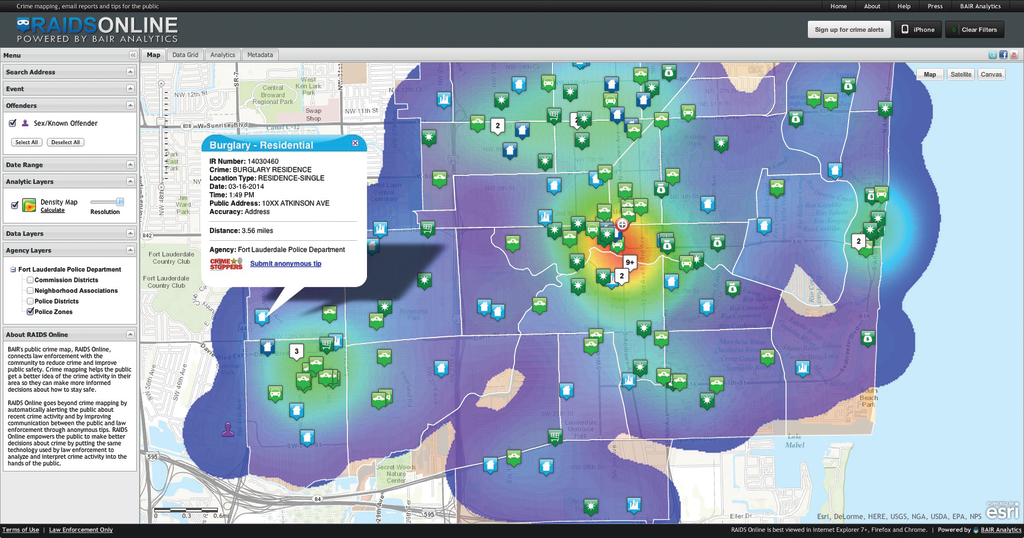Click the density Resolution slider
Screen dimensions: 1024x538
(x=119, y=202)
